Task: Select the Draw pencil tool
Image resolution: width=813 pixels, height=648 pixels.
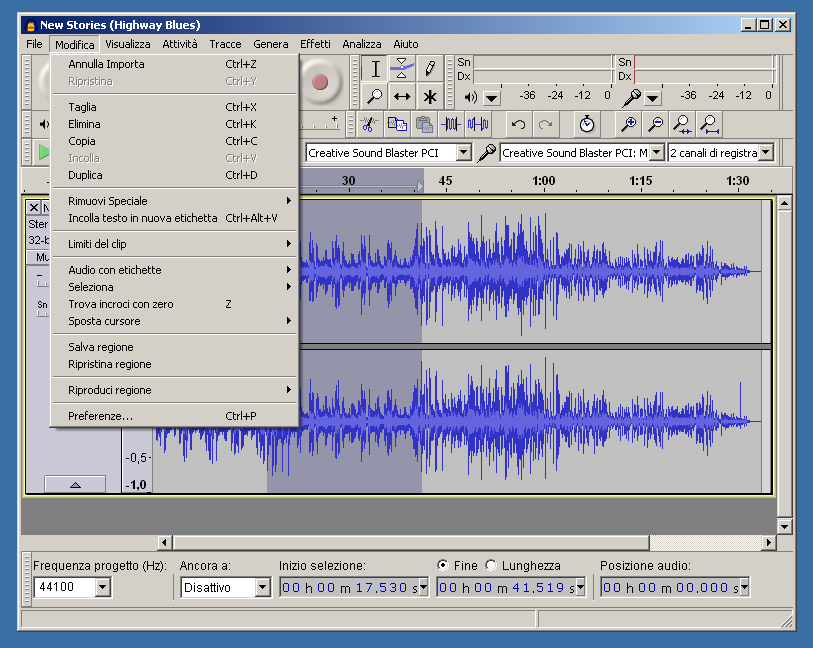Action: 429,68
